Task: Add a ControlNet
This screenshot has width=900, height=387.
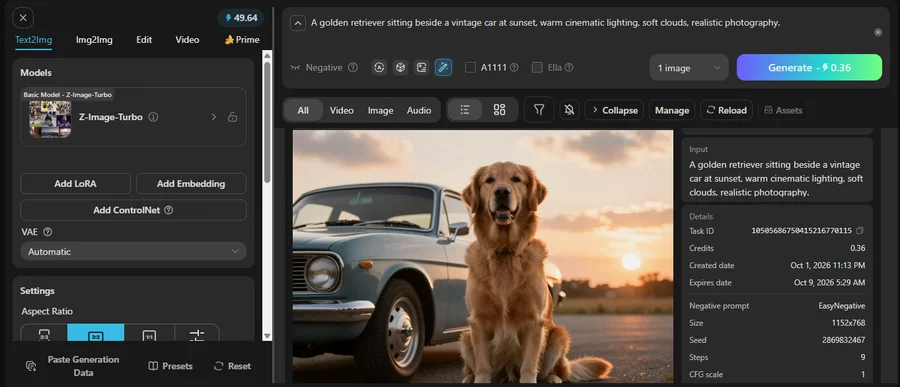Action: coord(133,210)
